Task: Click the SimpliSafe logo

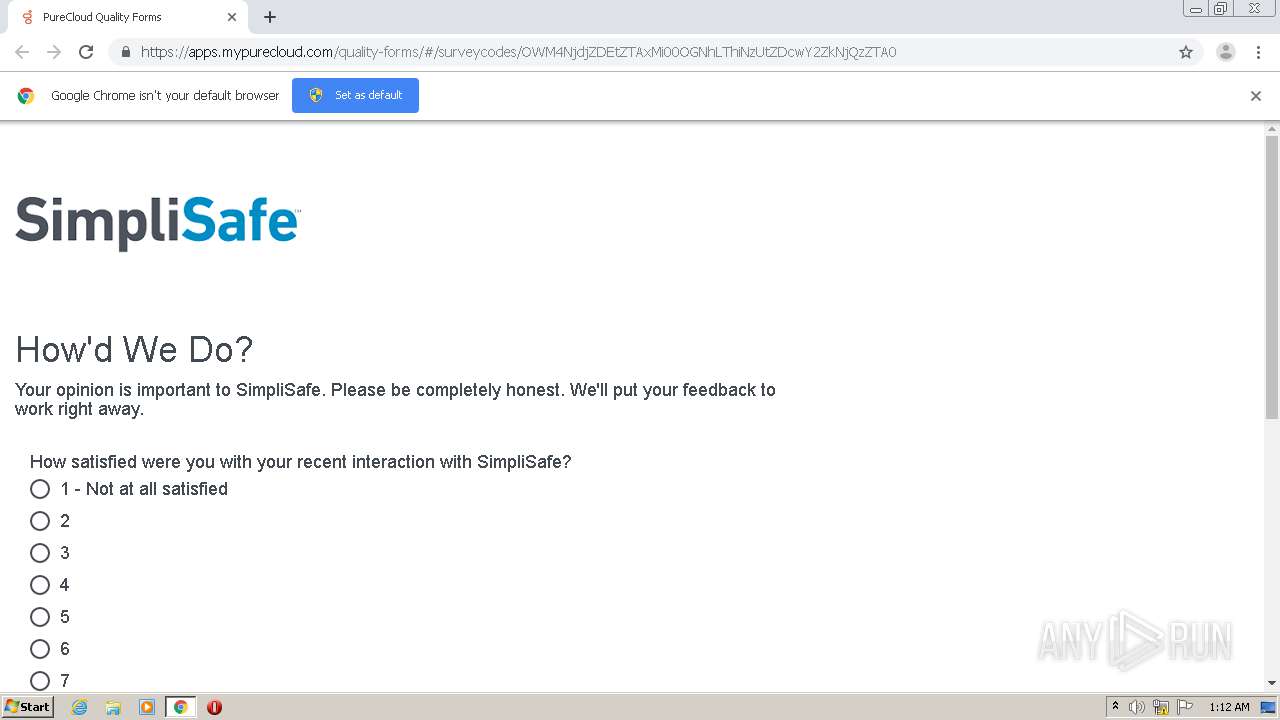Action: click(x=158, y=222)
